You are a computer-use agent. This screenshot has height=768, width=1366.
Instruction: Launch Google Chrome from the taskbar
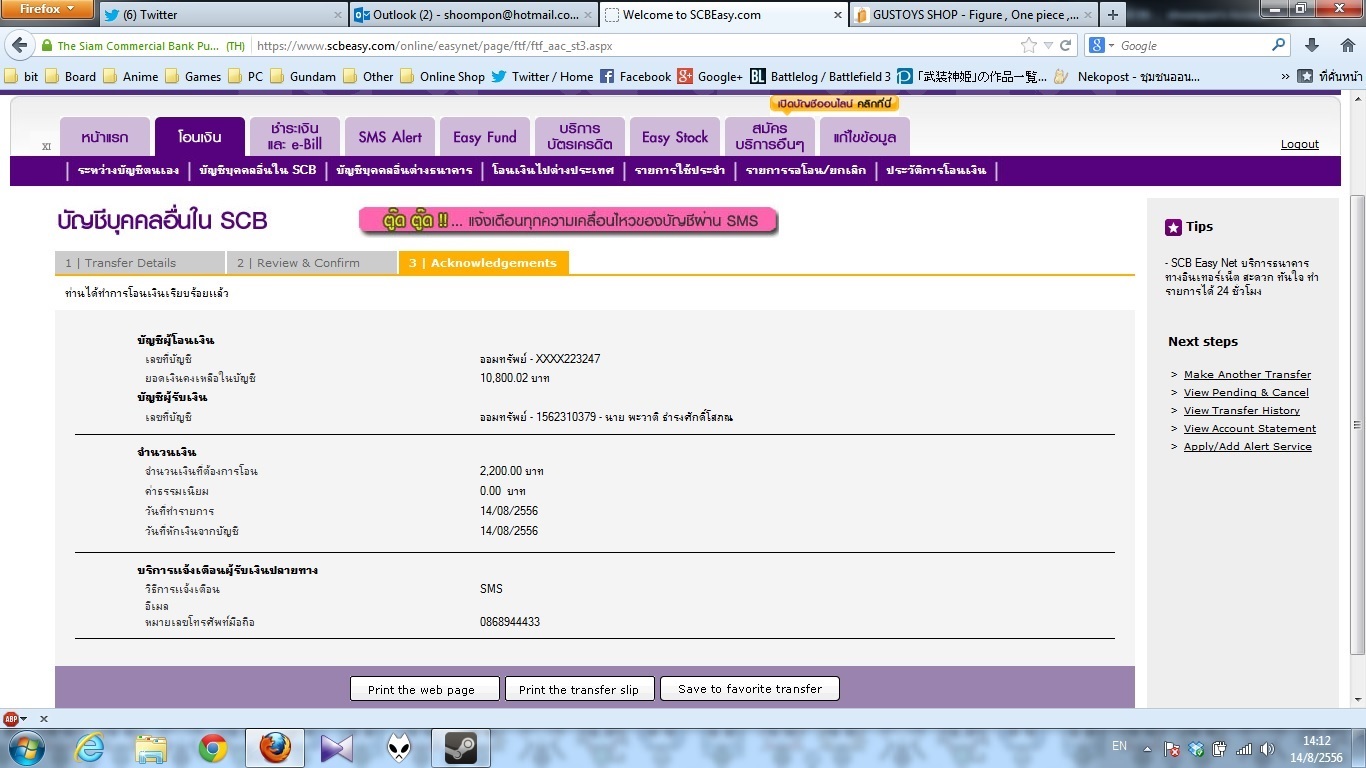pyautogui.click(x=213, y=748)
